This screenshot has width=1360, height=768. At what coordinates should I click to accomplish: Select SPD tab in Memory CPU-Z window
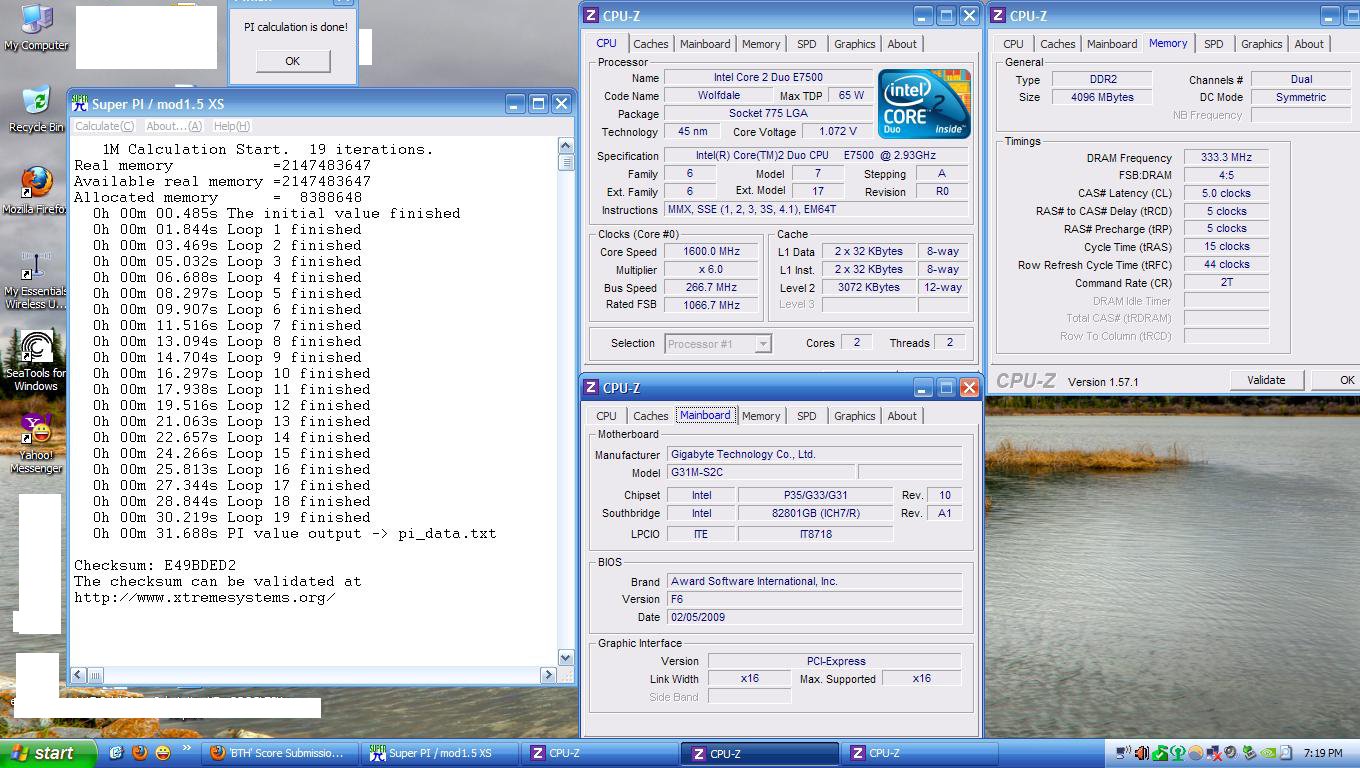point(1213,44)
